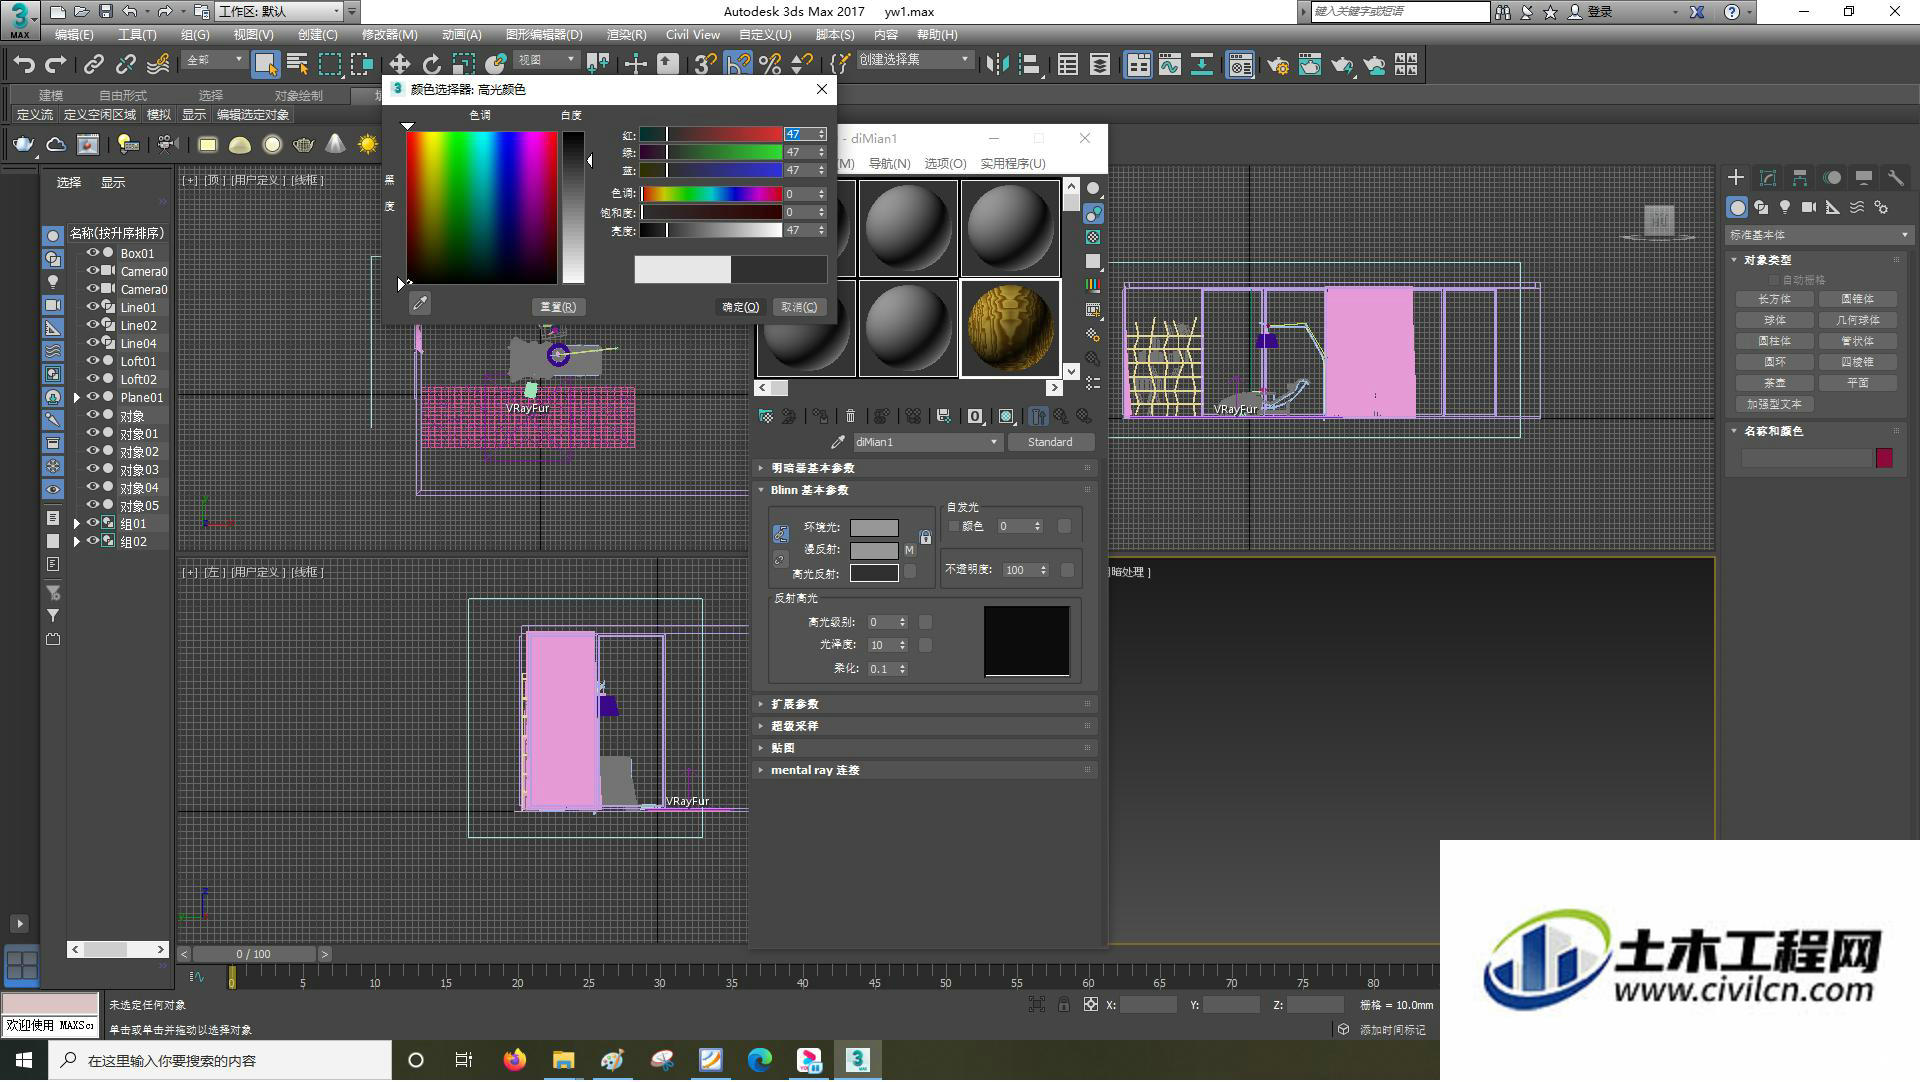Enable the 自发光 颜色 checkbox
This screenshot has height=1082, width=1920.
click(954, 526)
